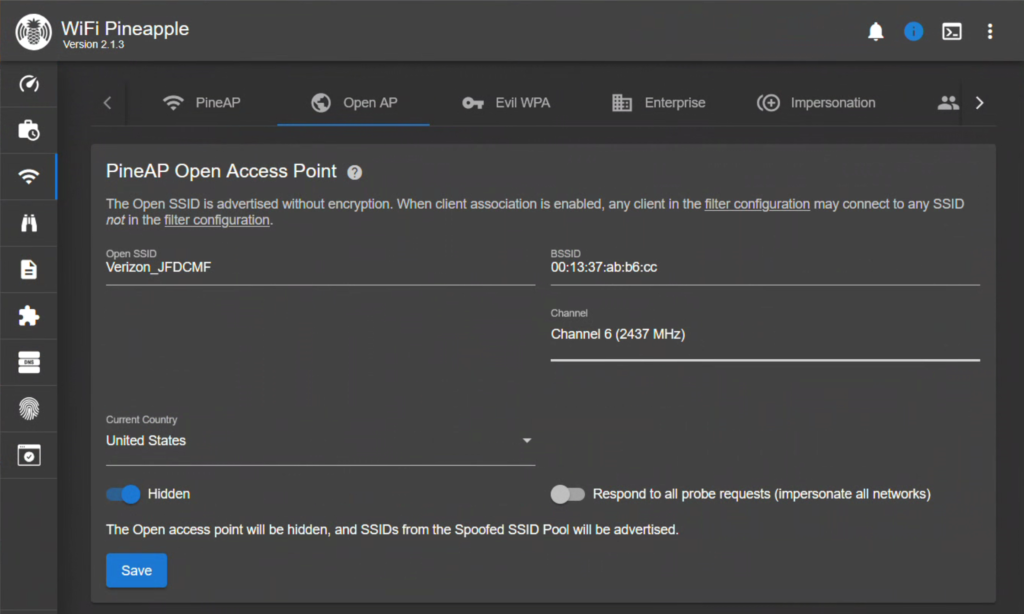
Task: Enable Respond to all probe requests toggle
Action: pos(568,494)
